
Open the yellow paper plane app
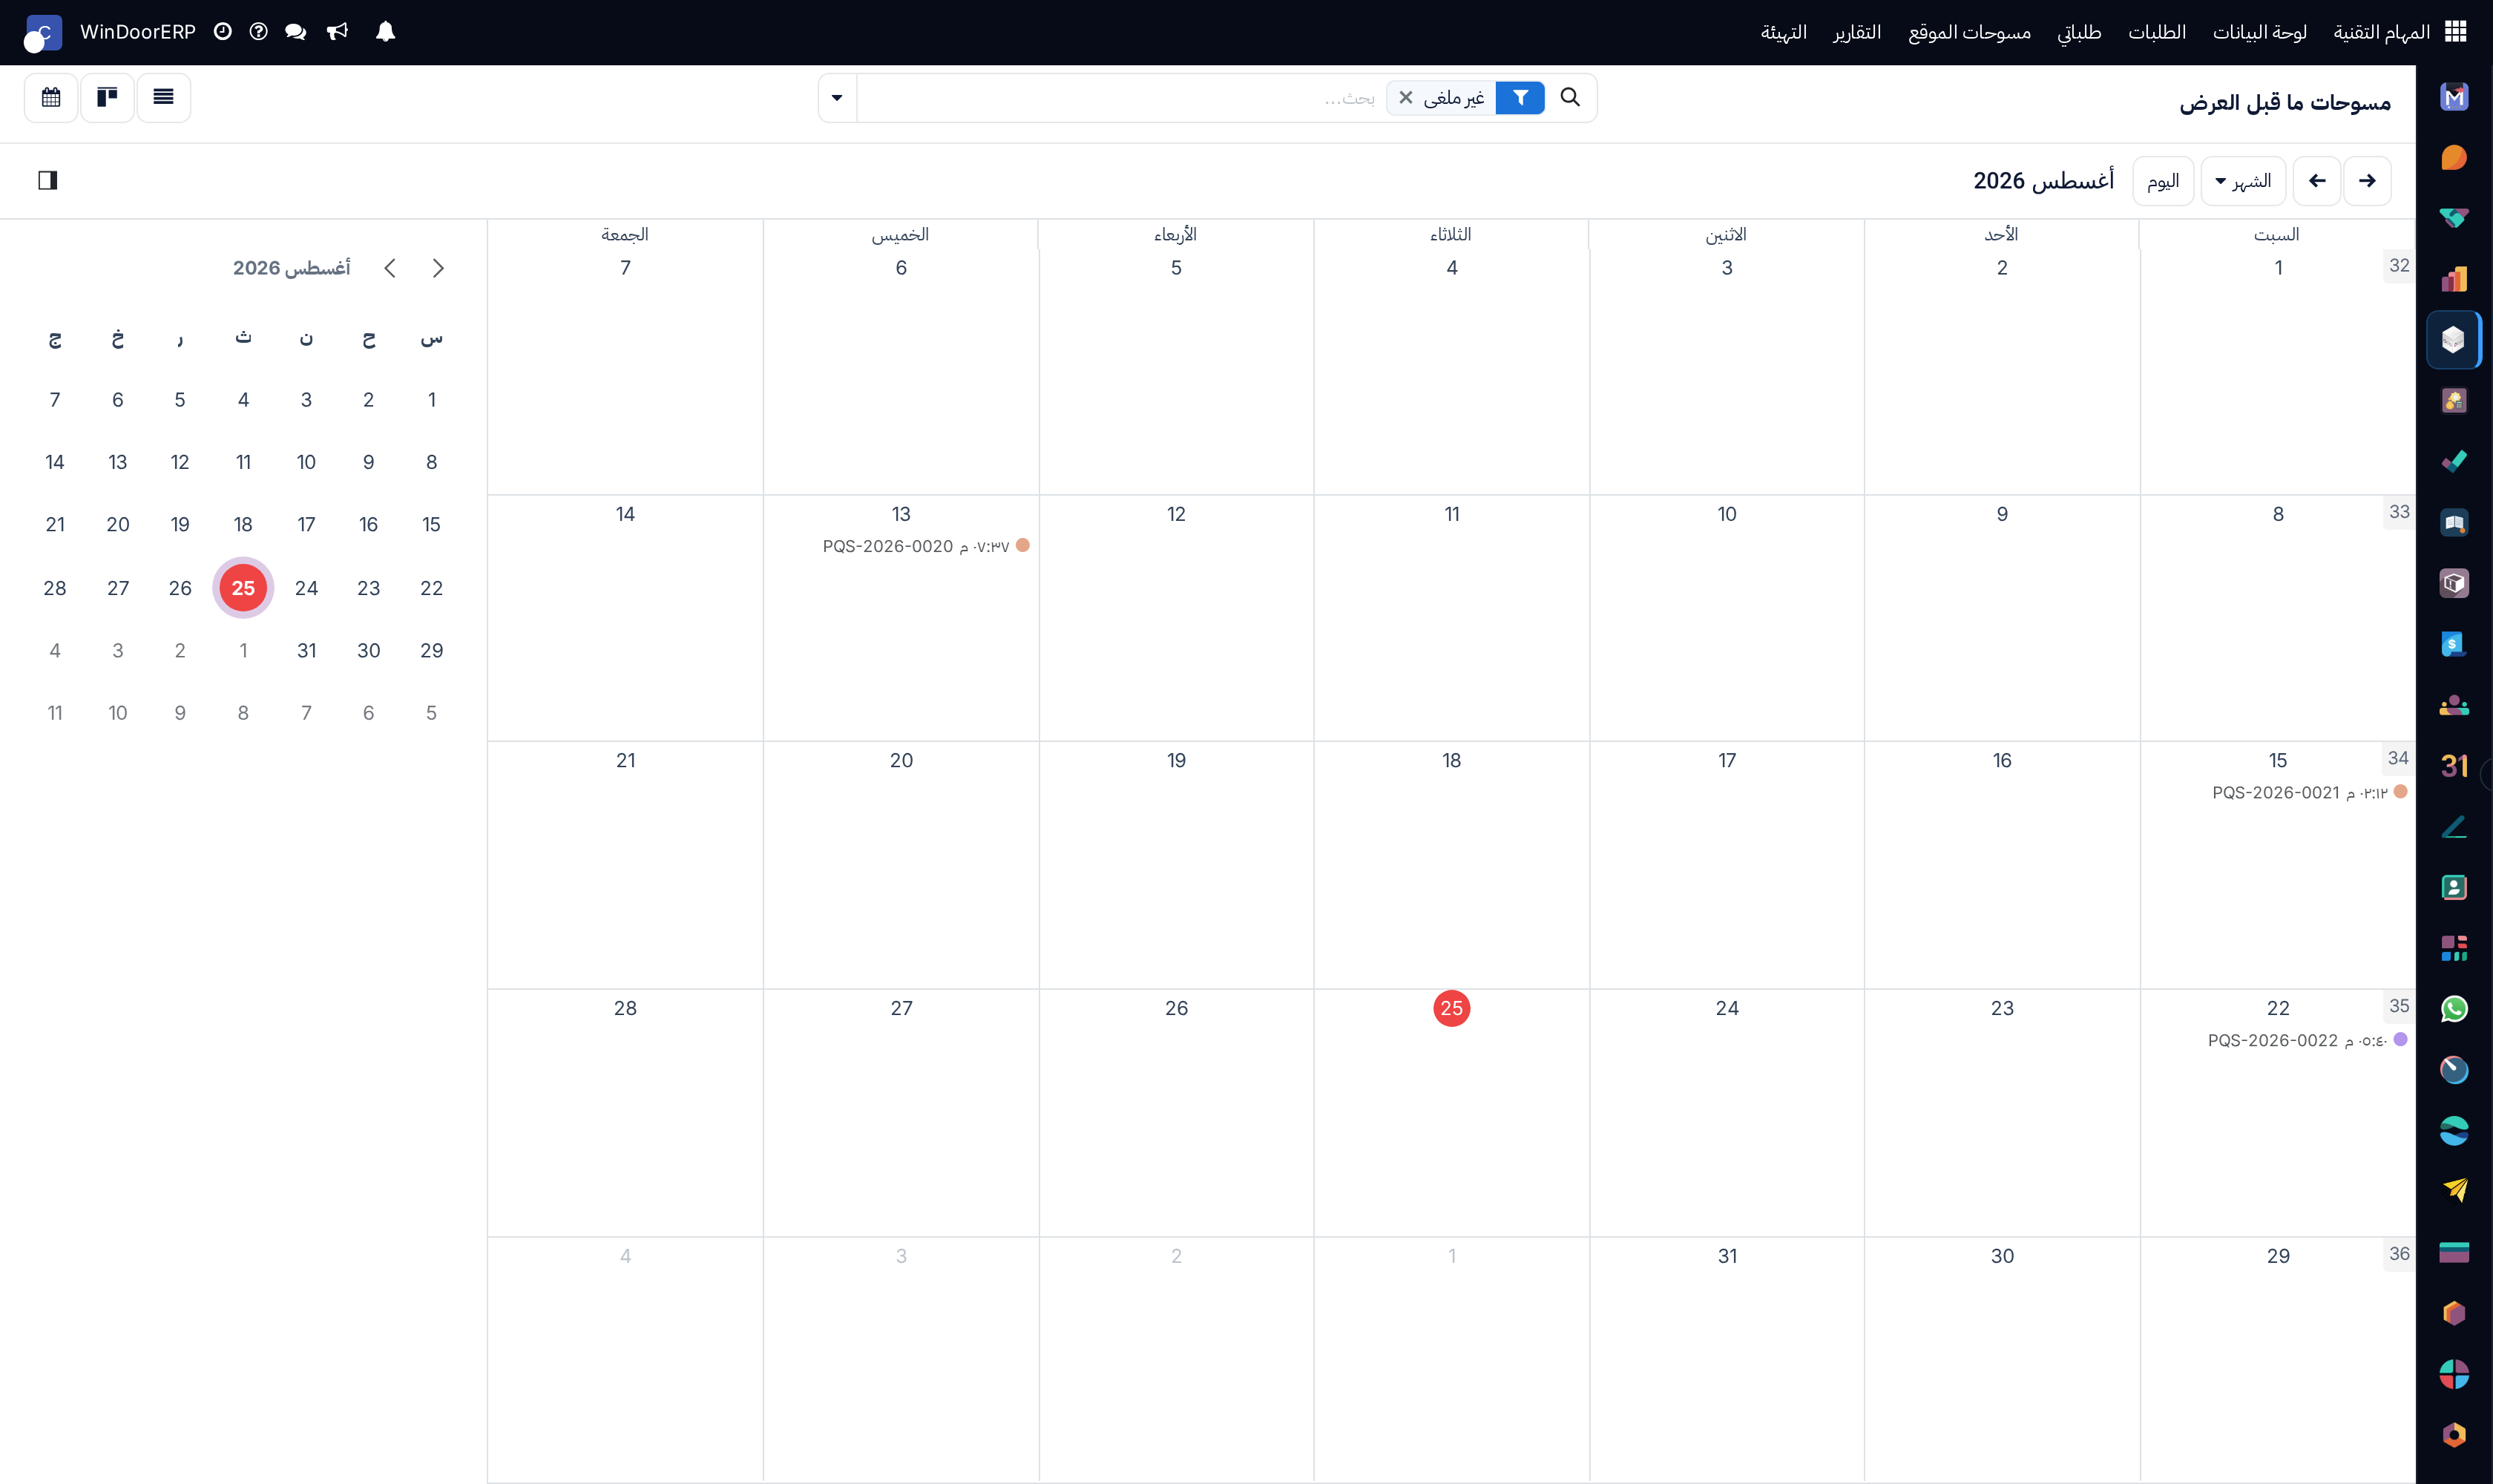coord(2454,1191)
